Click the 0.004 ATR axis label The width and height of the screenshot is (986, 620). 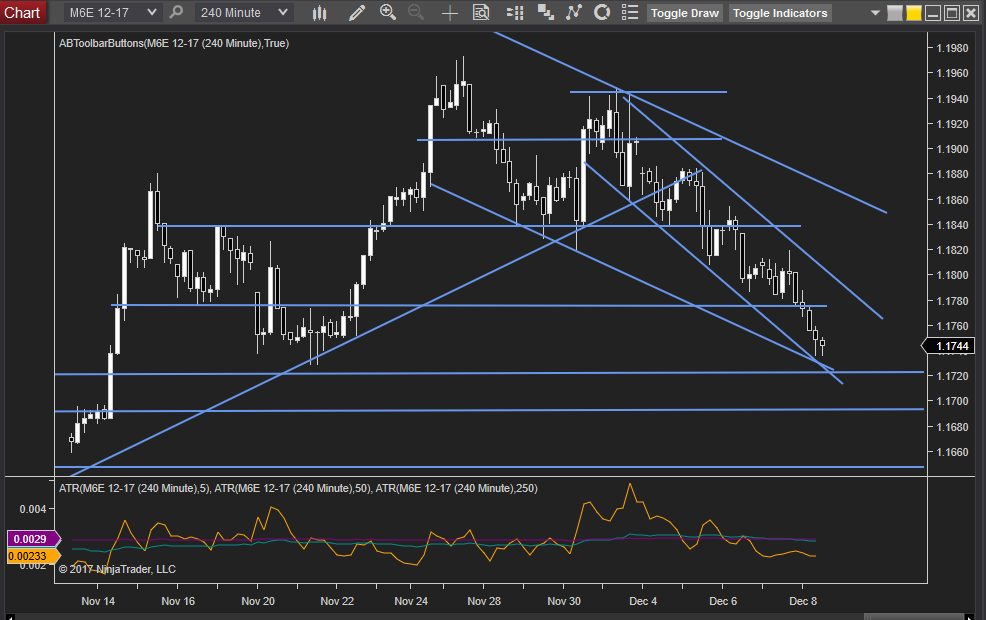point(33,509)
